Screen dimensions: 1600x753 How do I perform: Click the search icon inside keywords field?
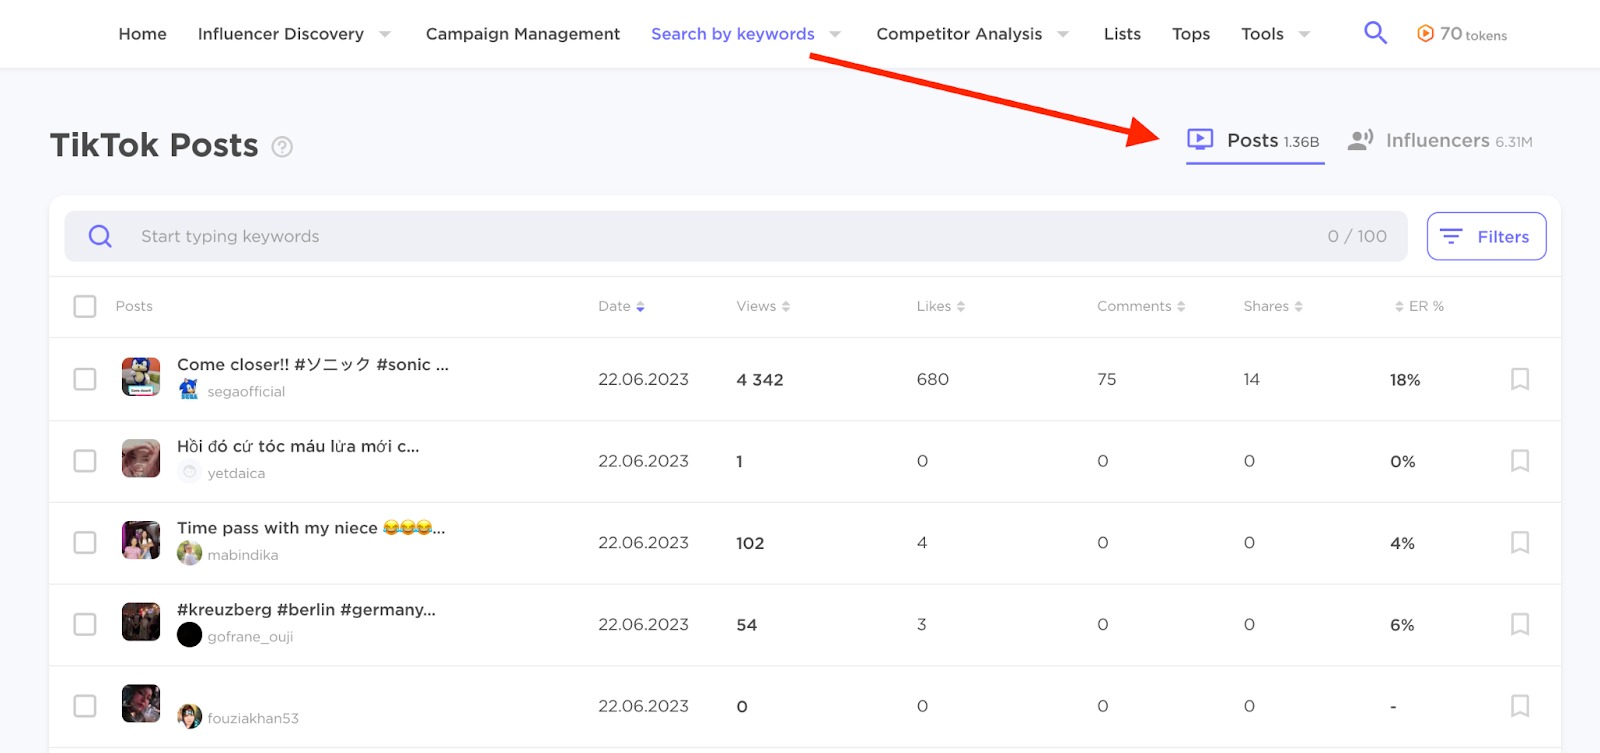pos(100,236)
